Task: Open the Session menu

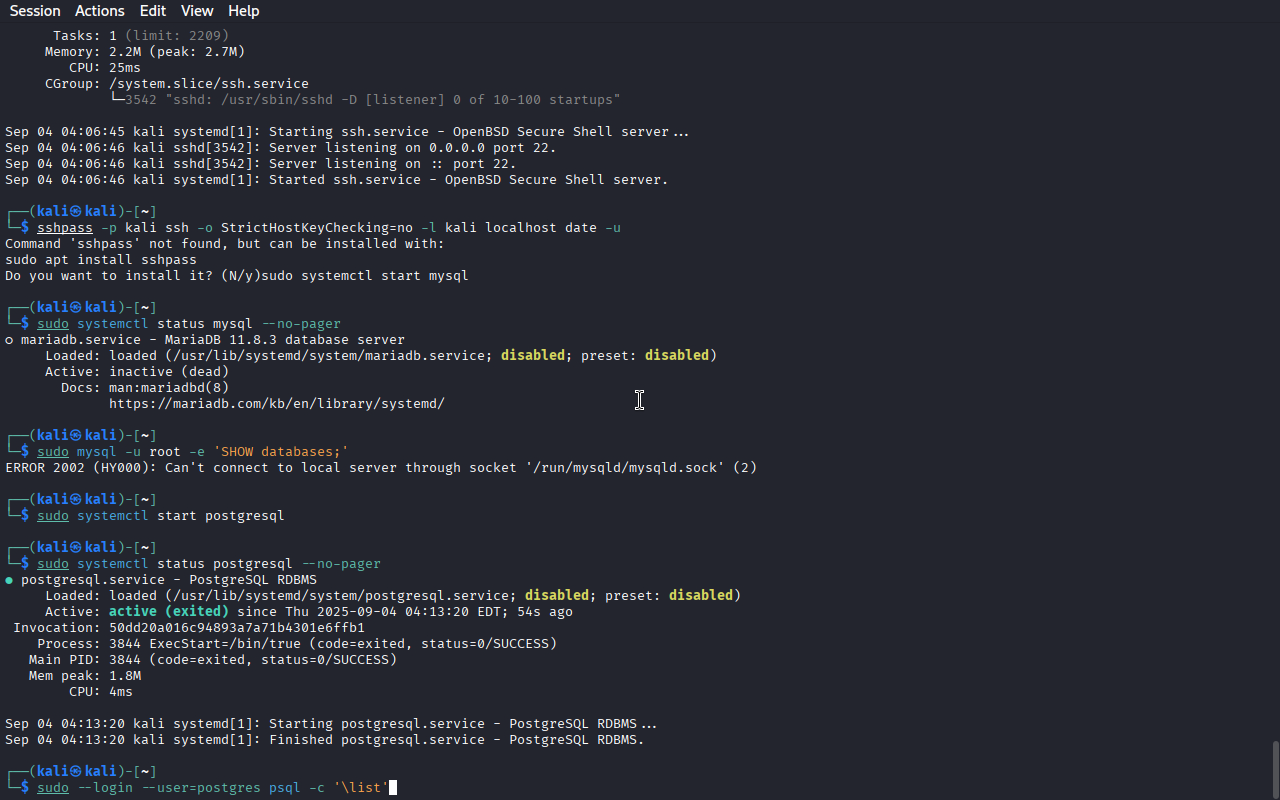Action: (x=35, y=11)
